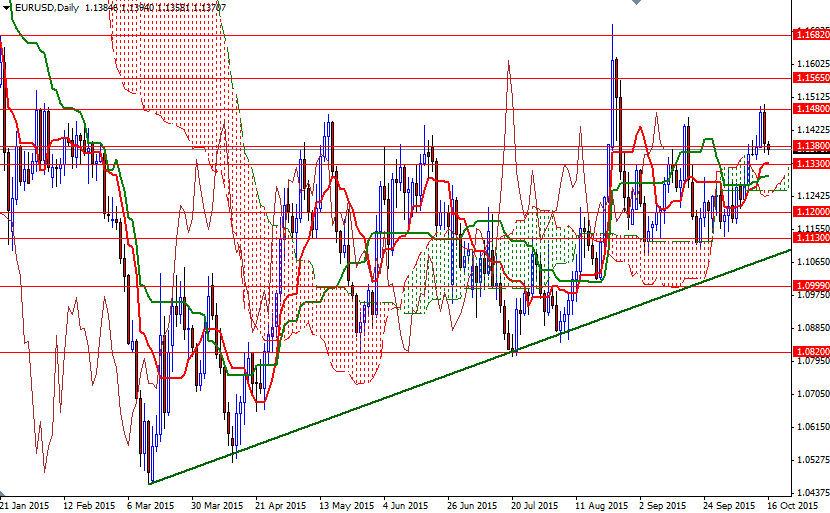Select the 1.16820 red price label
Viewport: 830px width, 513px height.
810,35
